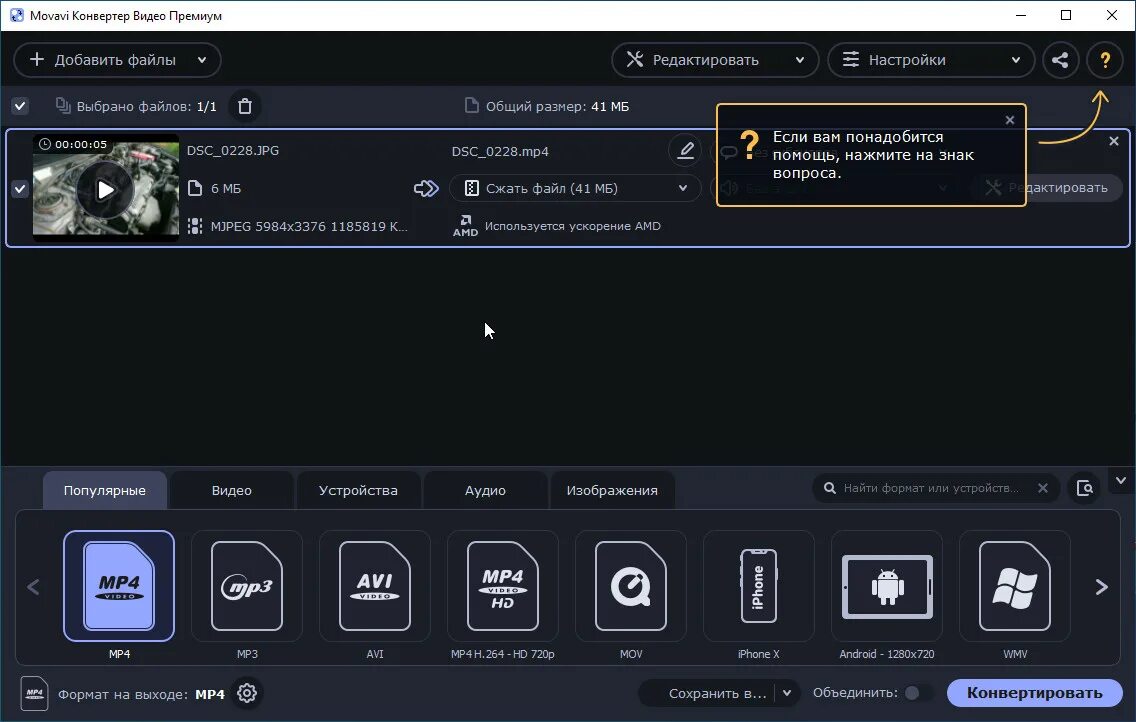Expand the Редактировать toolbar dropdown
Viewport: 1136px width, 722px height.
pos(800,60)
